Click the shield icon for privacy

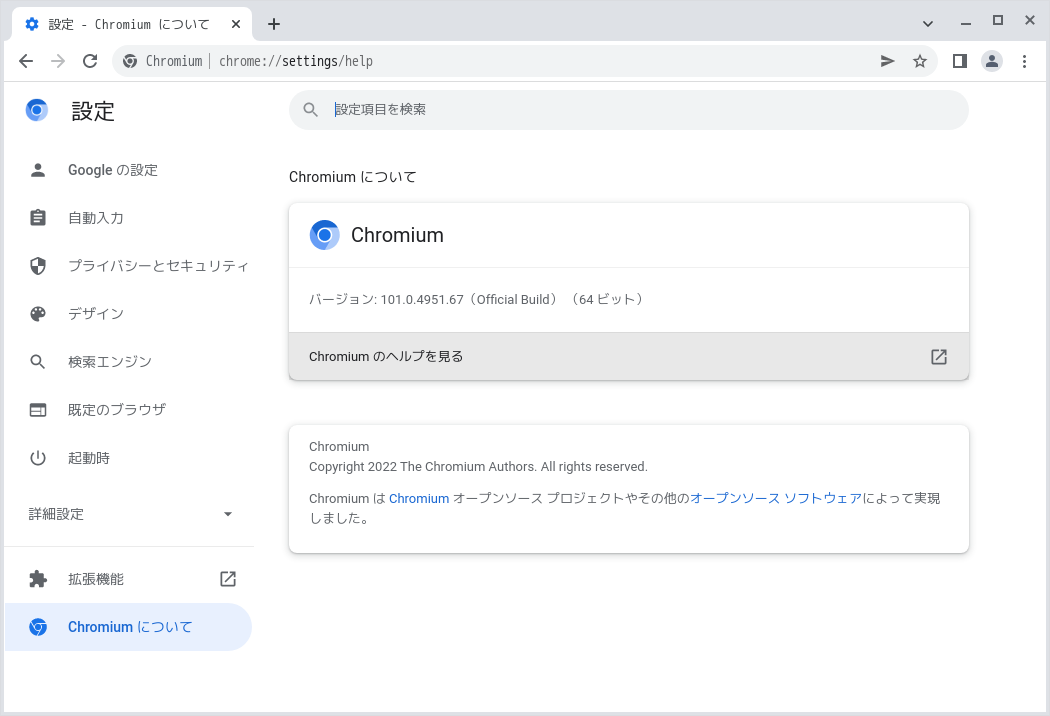click(38, 266)
